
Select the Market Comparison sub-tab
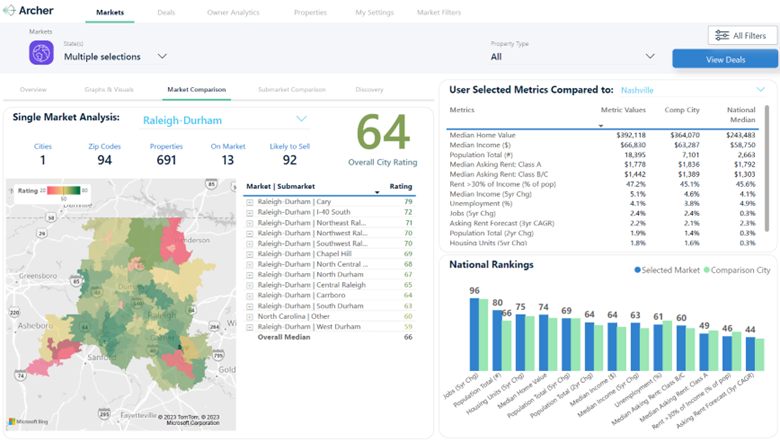[196, 89]
